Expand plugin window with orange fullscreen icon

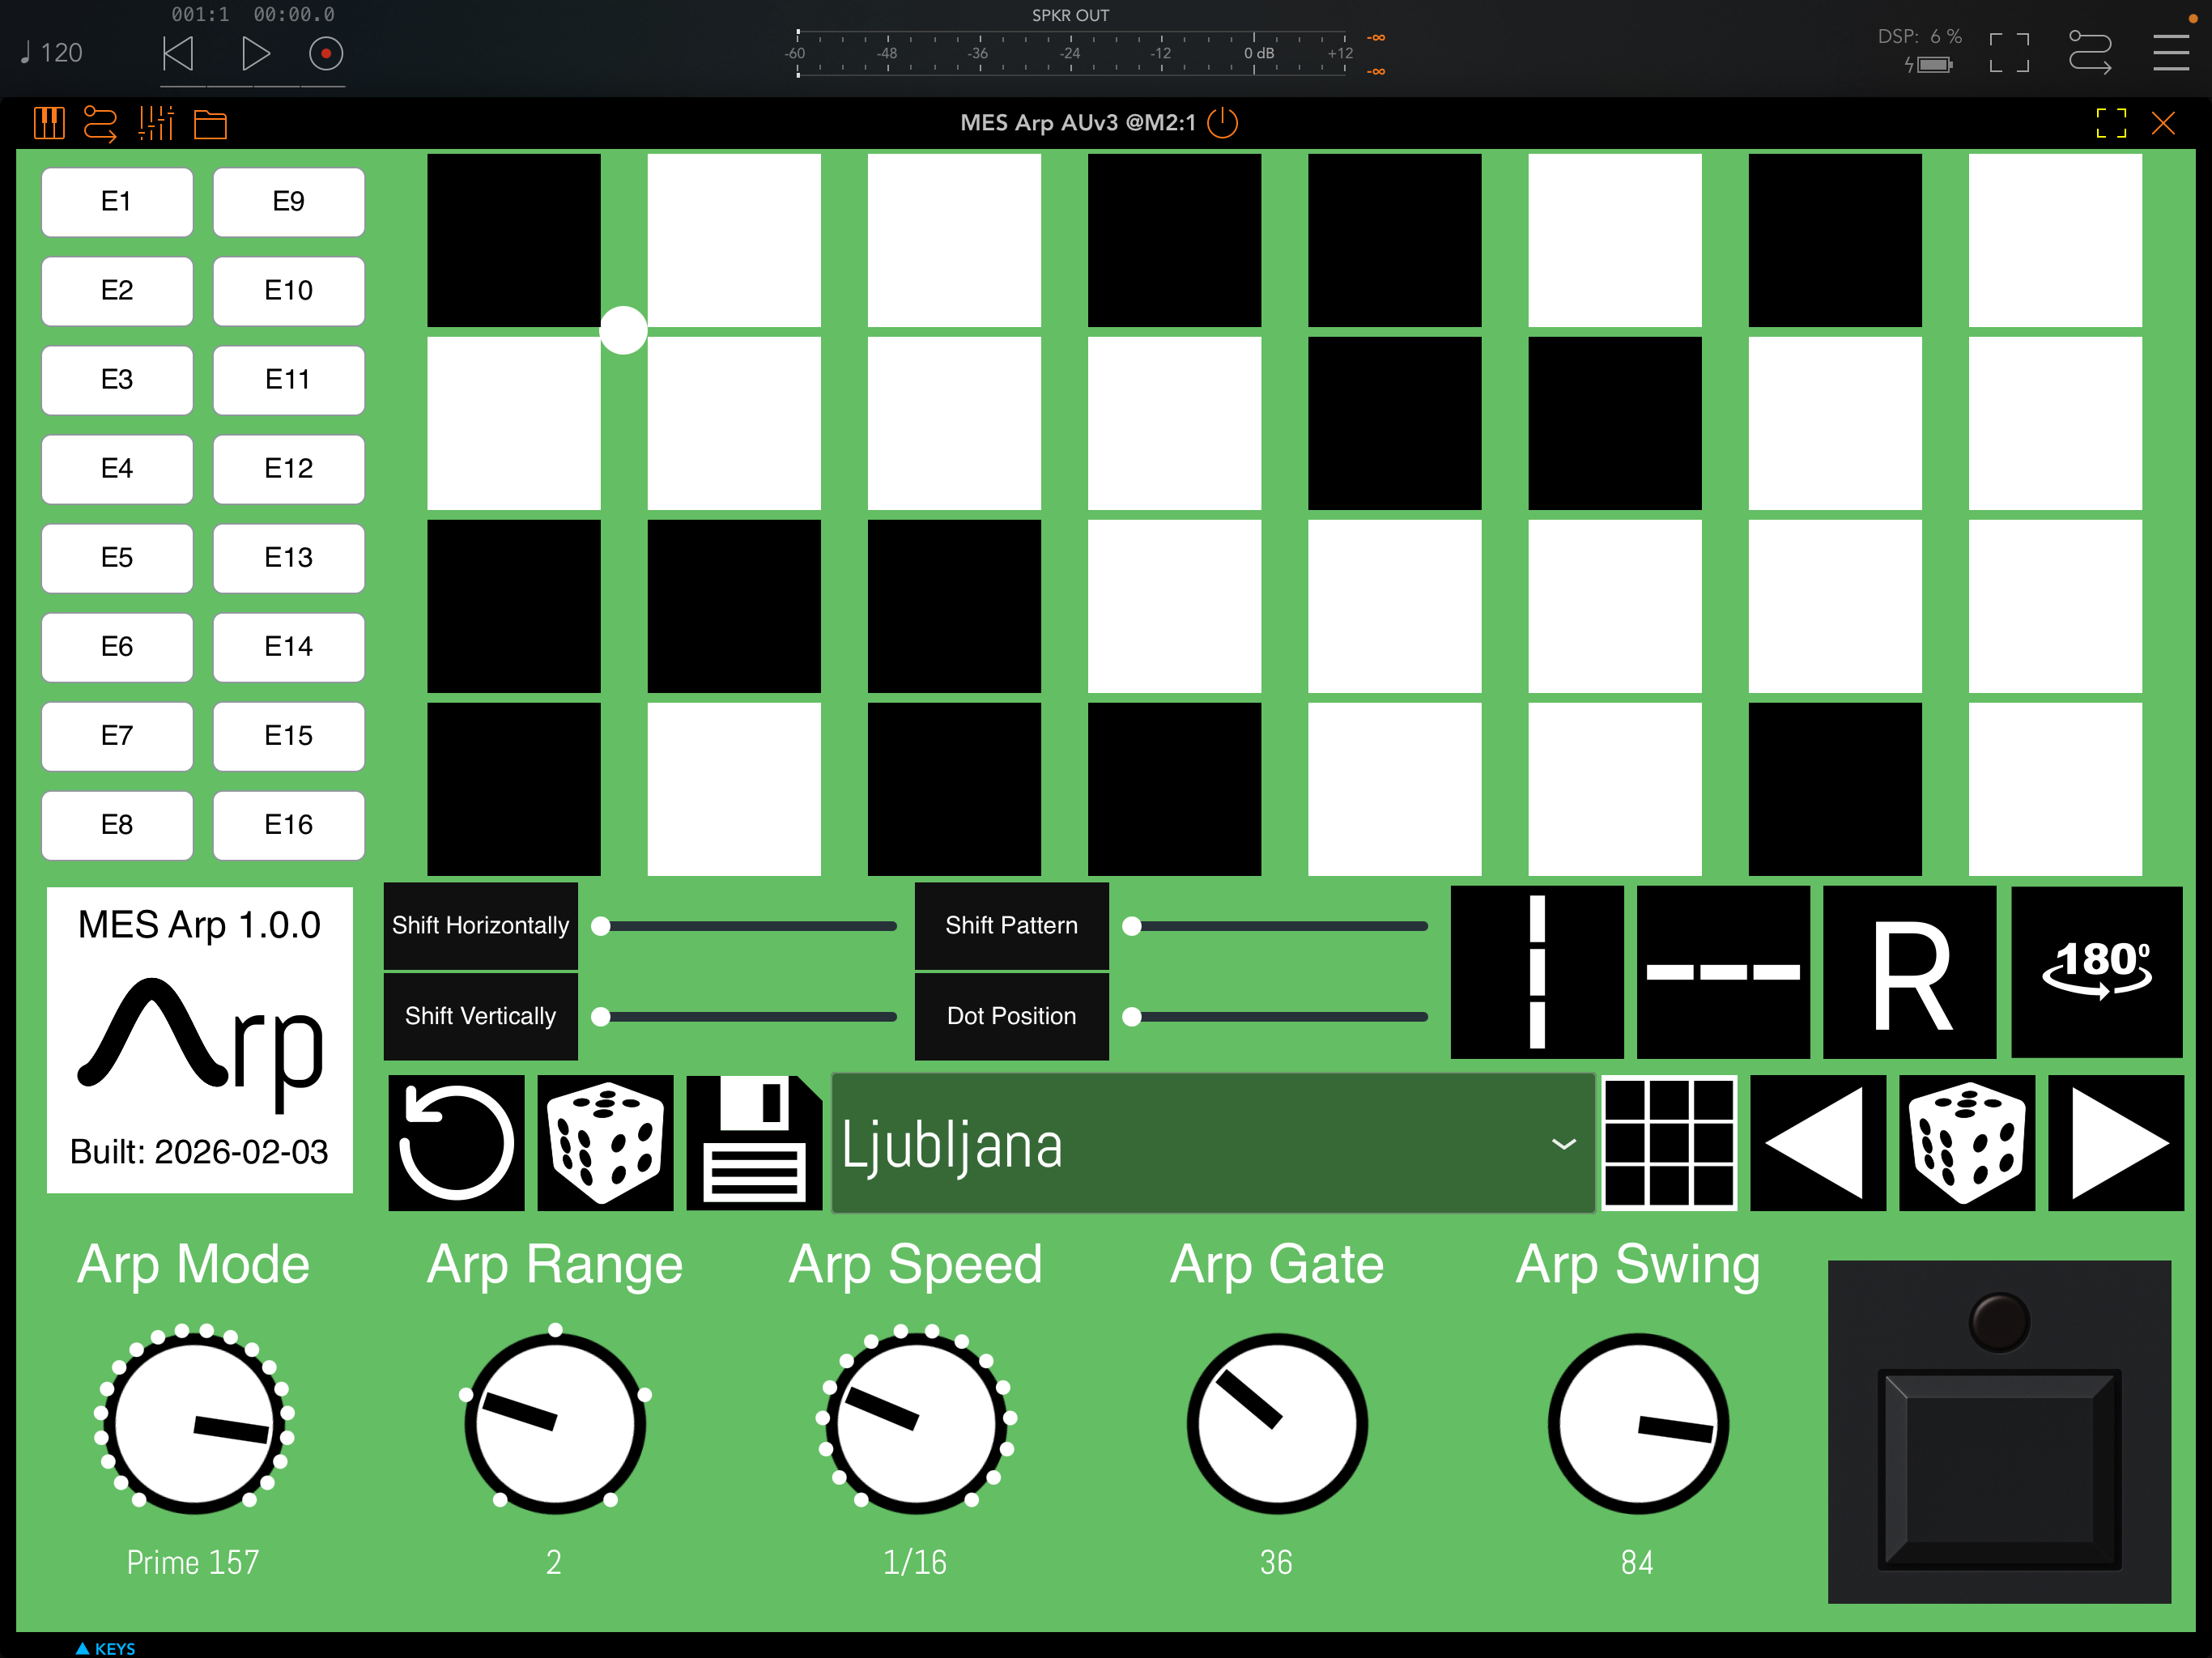(x=2111, y=123)
